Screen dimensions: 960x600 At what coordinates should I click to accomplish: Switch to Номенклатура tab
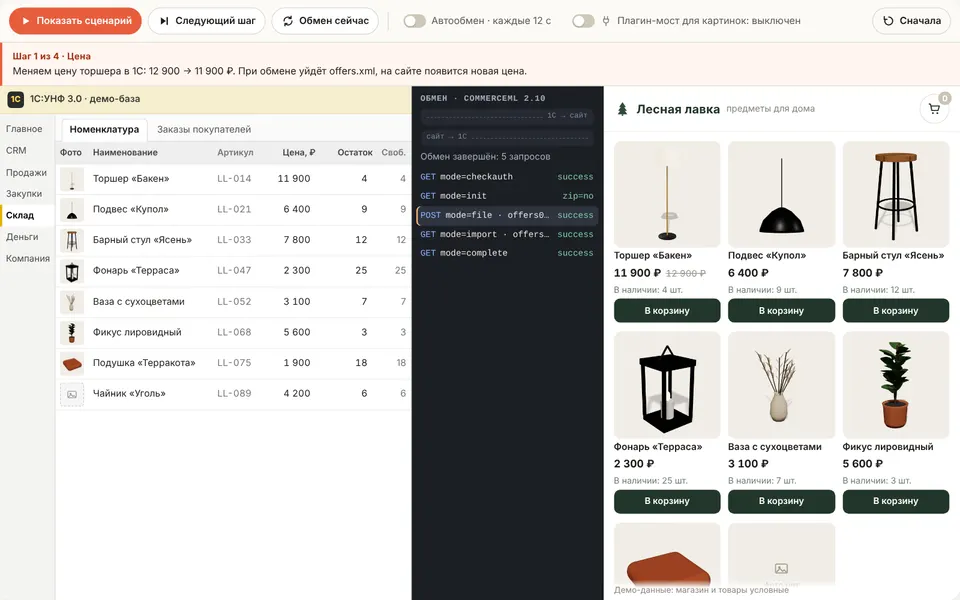tap(104, 130)
